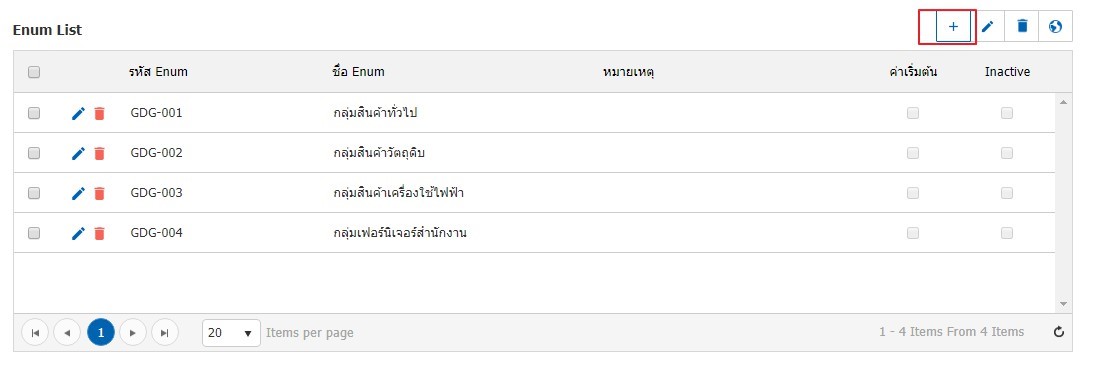Go to the last page arrow
Image resolution: width=1104 pixels, height=384 pixels.
click(165, 333)
